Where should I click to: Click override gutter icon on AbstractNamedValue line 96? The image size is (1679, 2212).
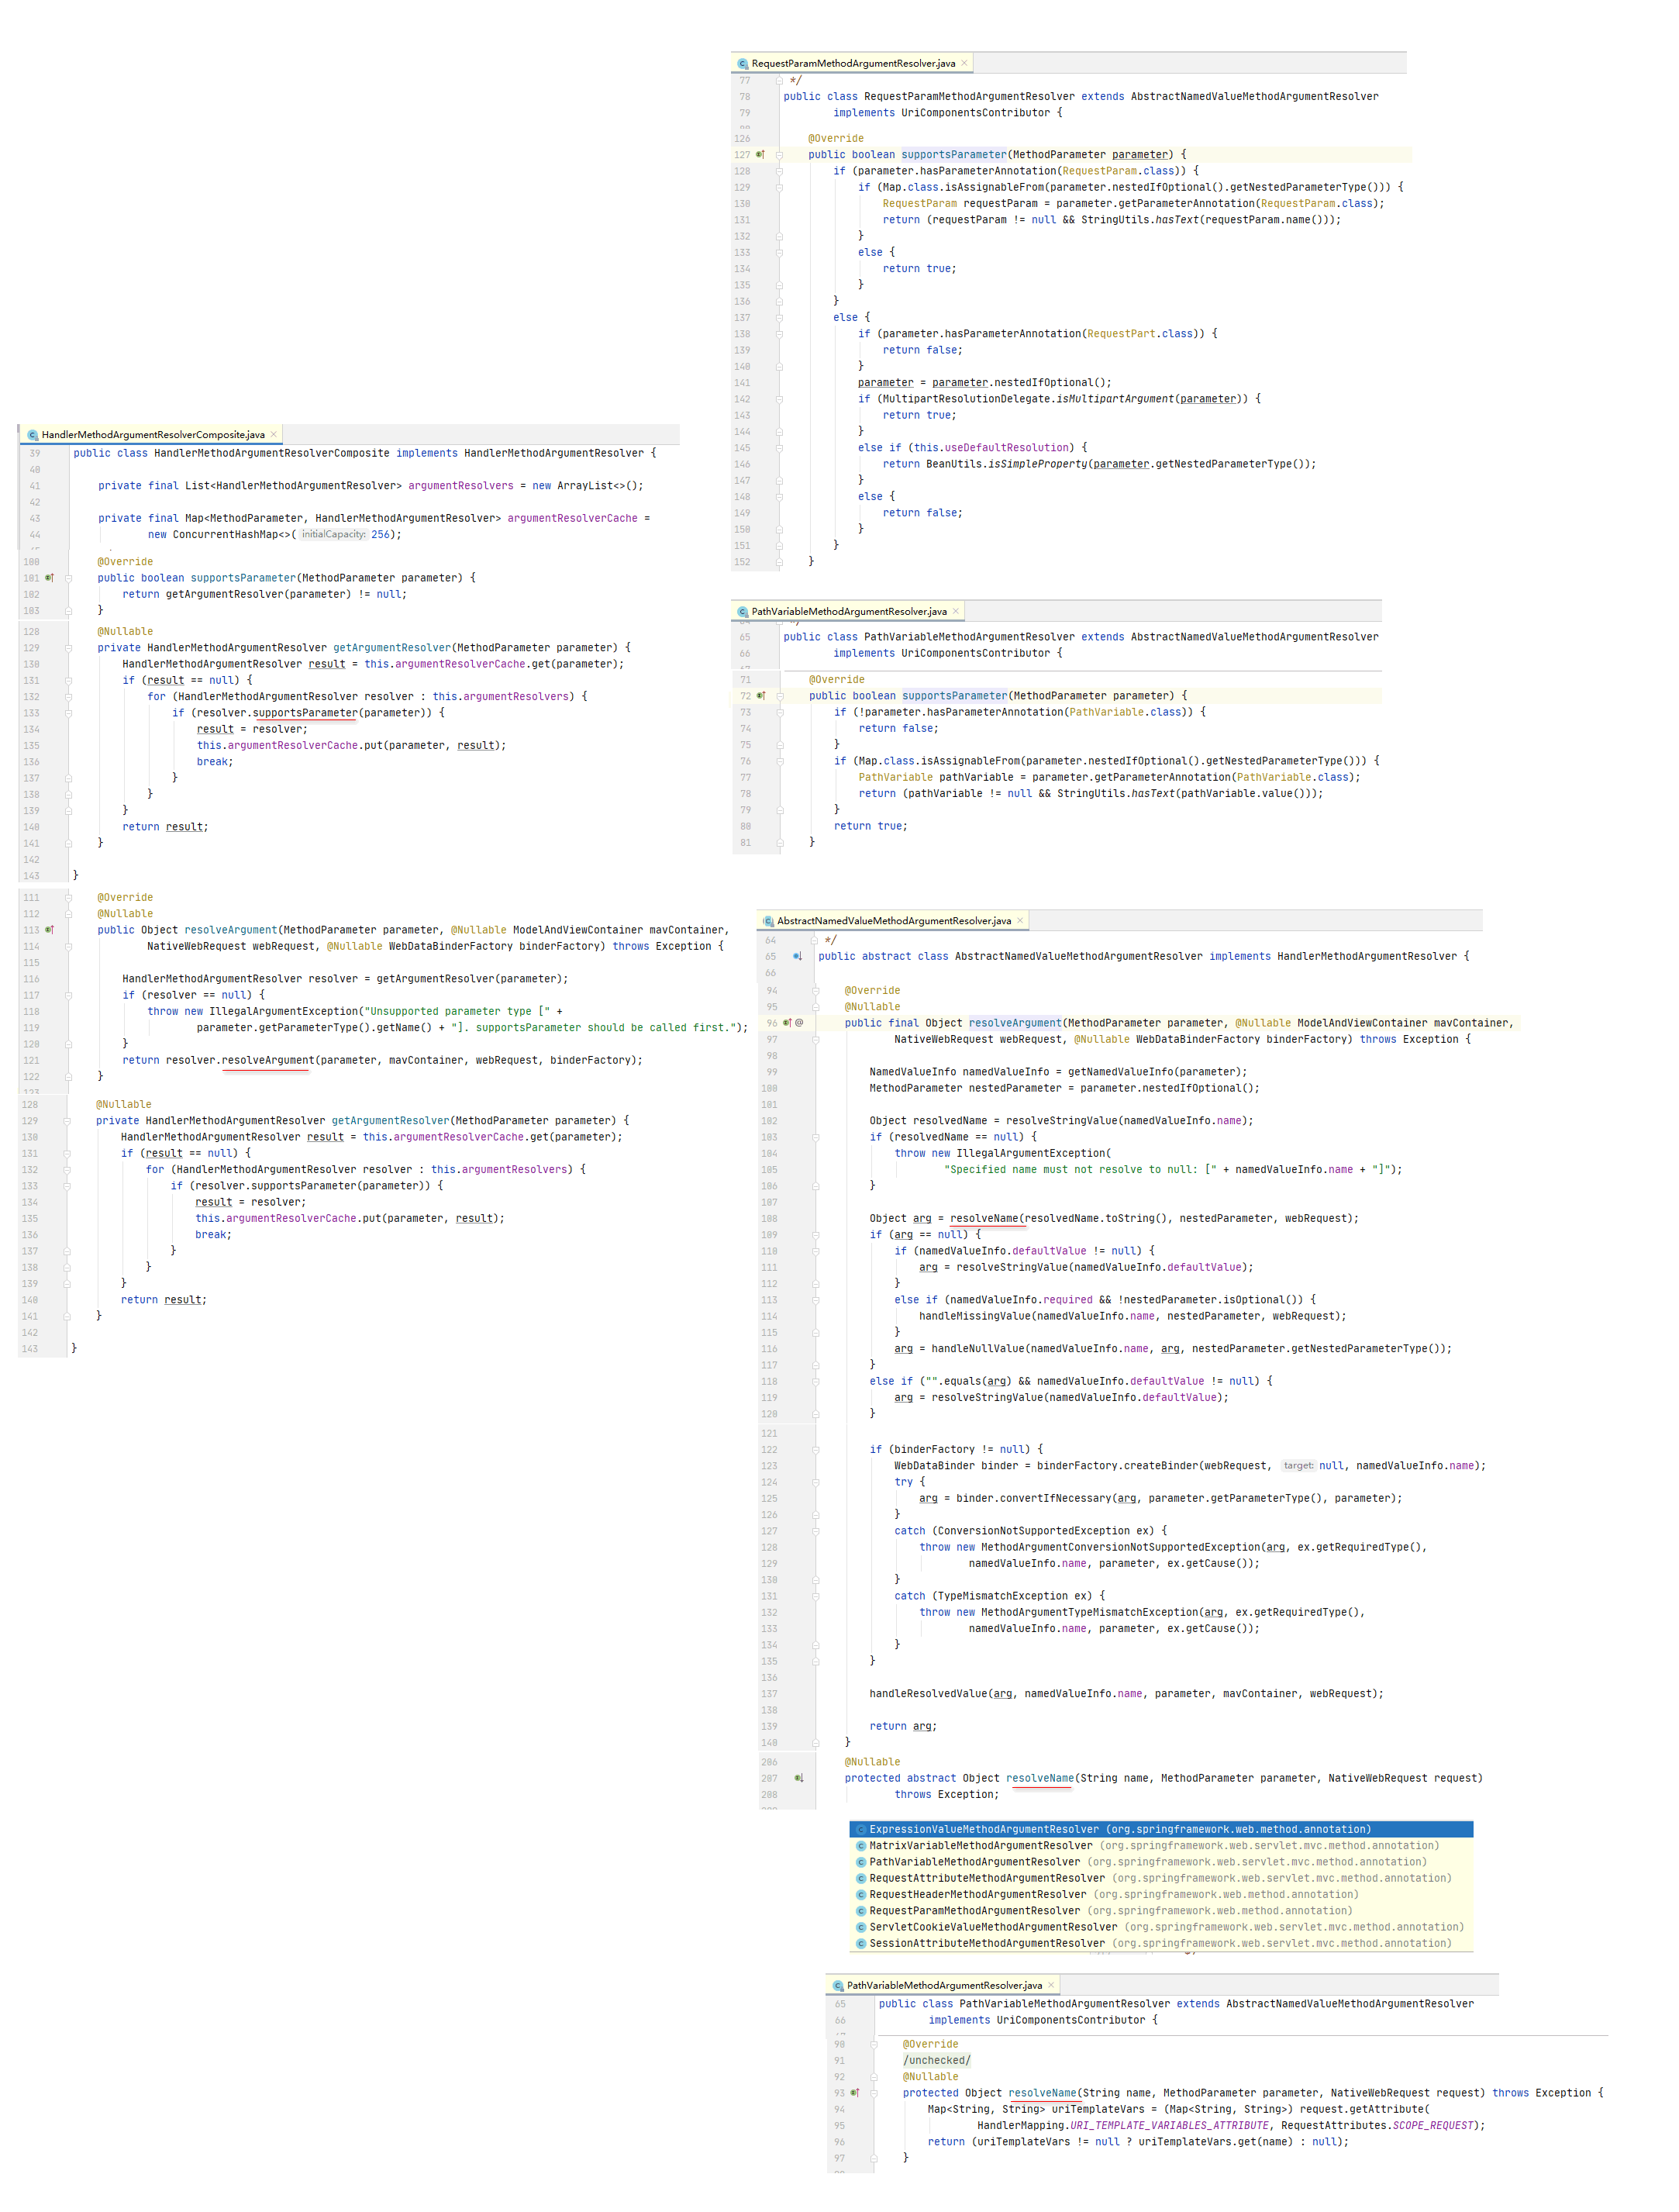point(787,1023)
